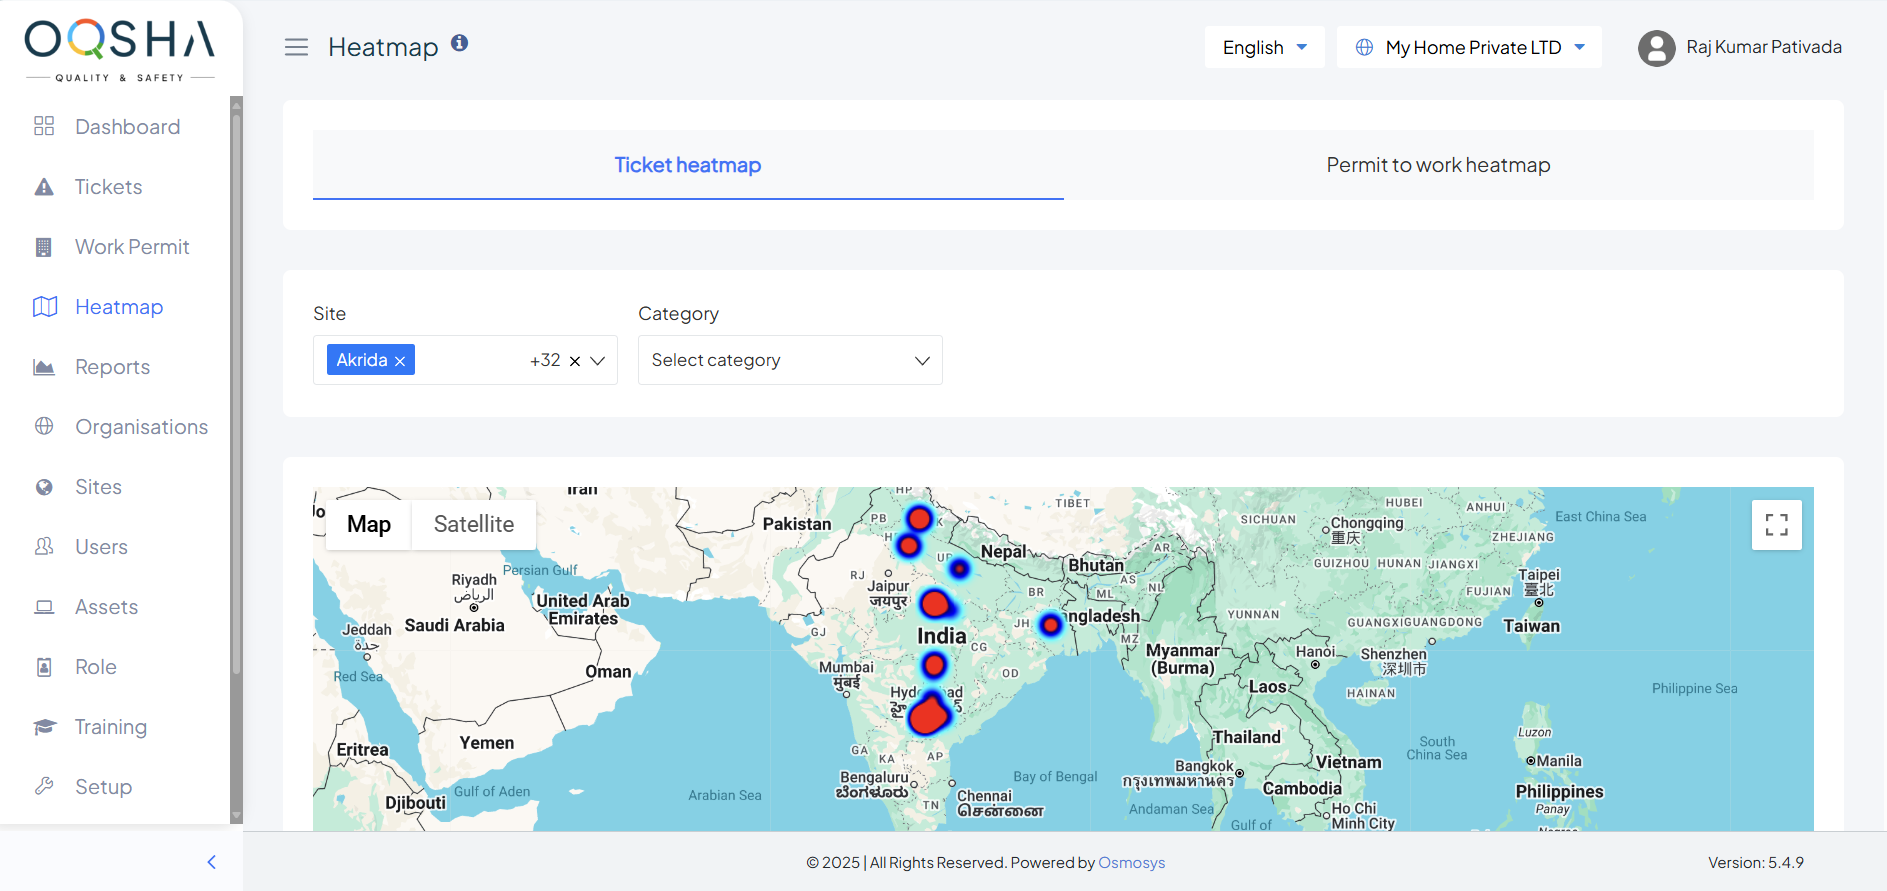This screenshot has width=1887, height=891.
Task: Expand the English language dropdown
Action: pos(1264,47)
